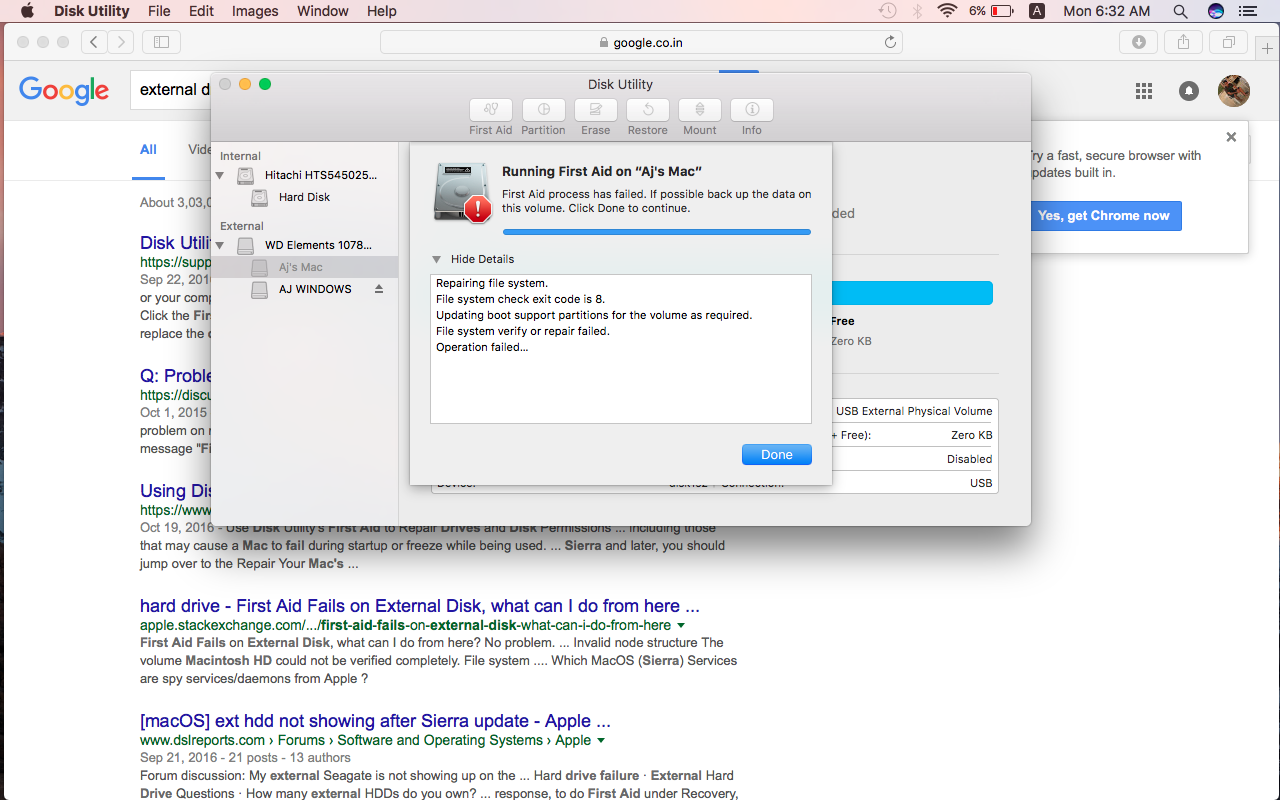
Task: Click Yes, get Chrome now button
Action: pos(1105,216)
